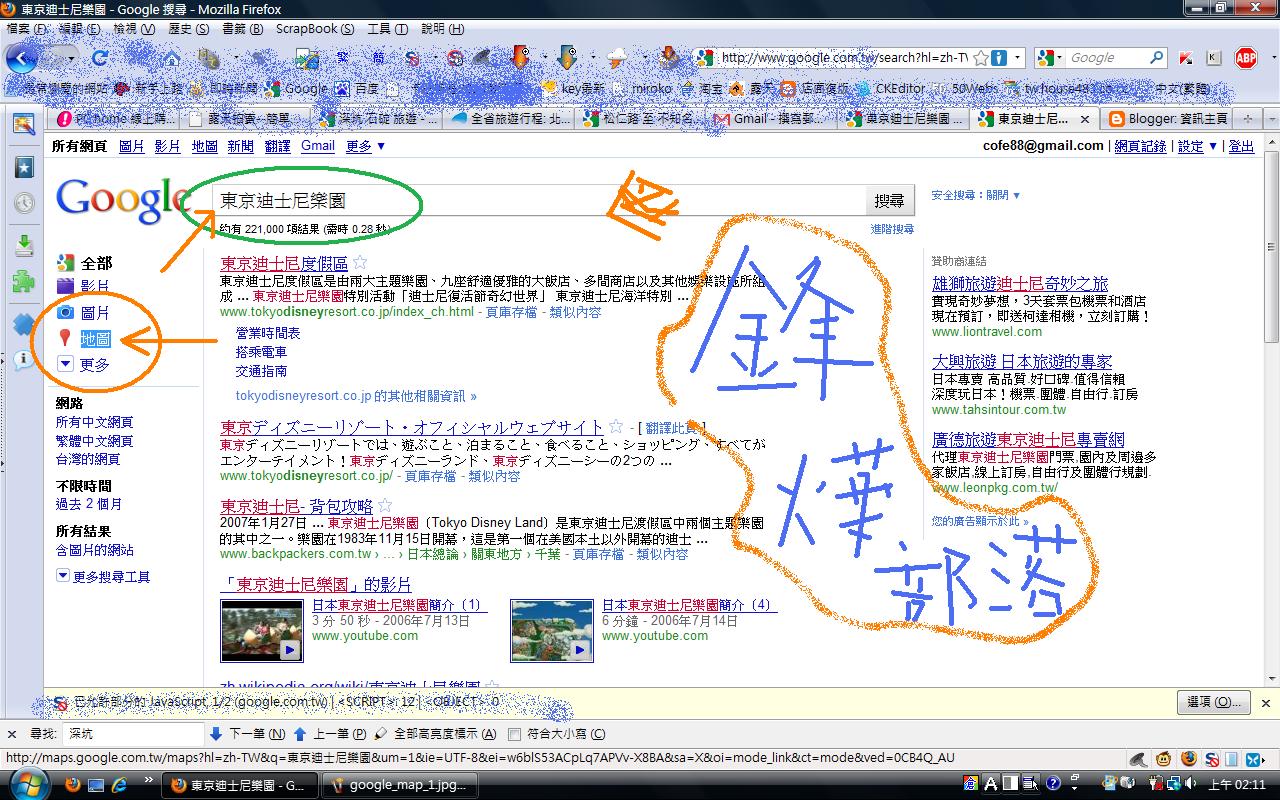Open the 設定 dropdown

pyautogui.click(x=1197, y=146)
